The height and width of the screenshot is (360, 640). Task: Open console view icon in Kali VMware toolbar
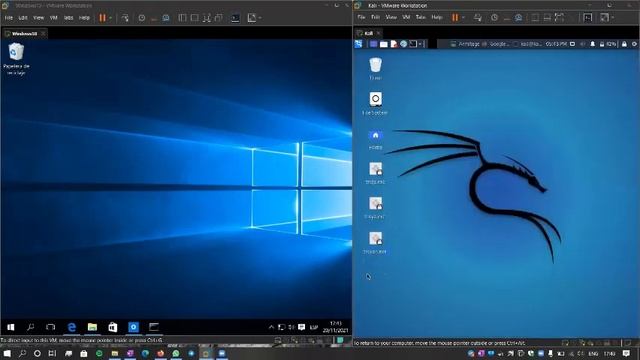(x=588, y=17)
